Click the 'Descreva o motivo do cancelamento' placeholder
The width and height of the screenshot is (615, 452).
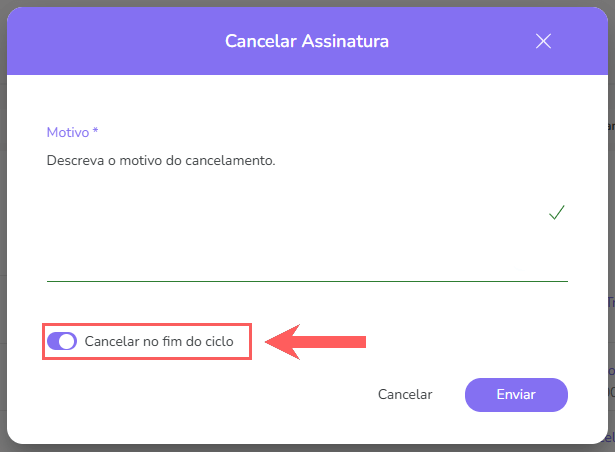point(160,160)
